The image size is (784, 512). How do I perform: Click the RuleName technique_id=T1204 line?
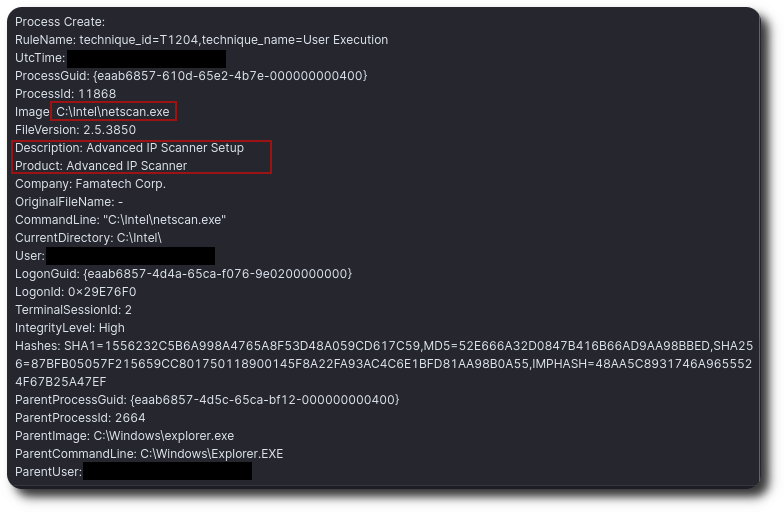pyautogui.click(x=201, y=40)
